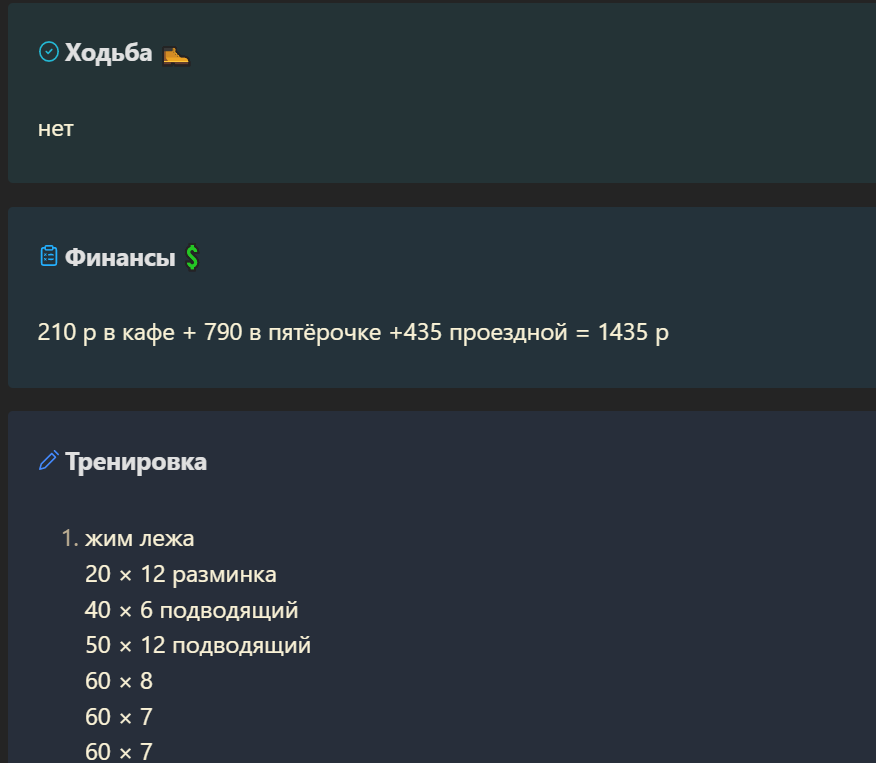
Task: Click the first 60 × 7 line
Action: click(119, 717)
